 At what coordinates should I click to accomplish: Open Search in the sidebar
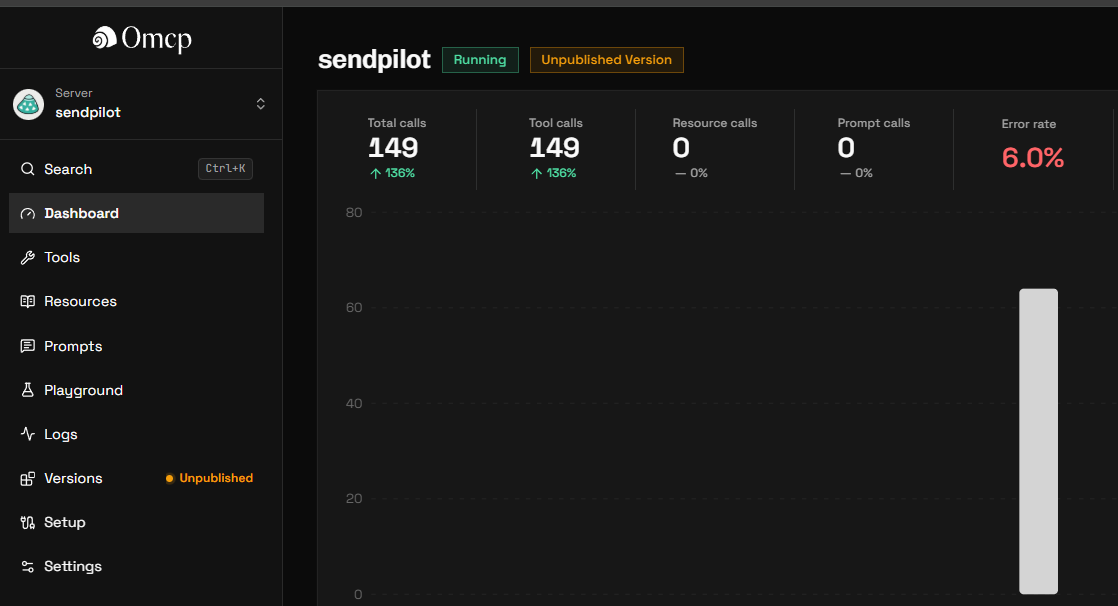tap(136, 169)
